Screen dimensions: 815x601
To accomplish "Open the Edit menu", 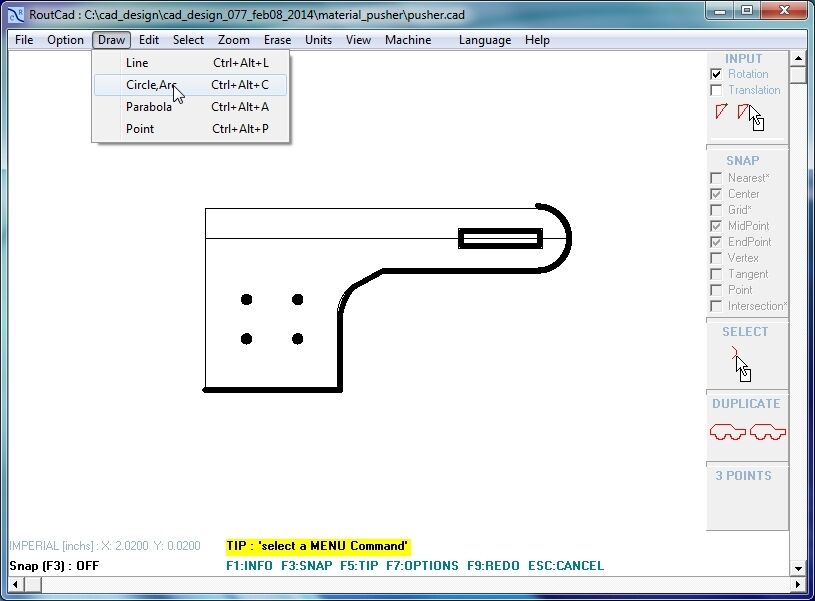I will coord(149,40).
